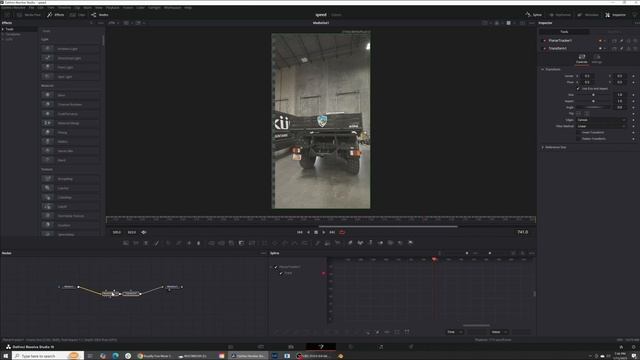Click the Center X input field

[x=587, y=76]
